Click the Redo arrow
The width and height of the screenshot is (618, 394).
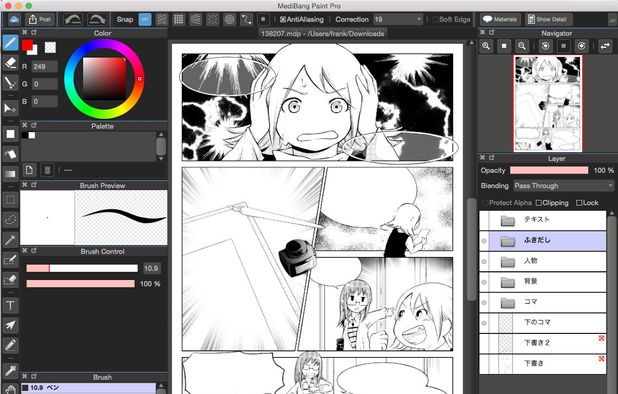tap(97, 19)
